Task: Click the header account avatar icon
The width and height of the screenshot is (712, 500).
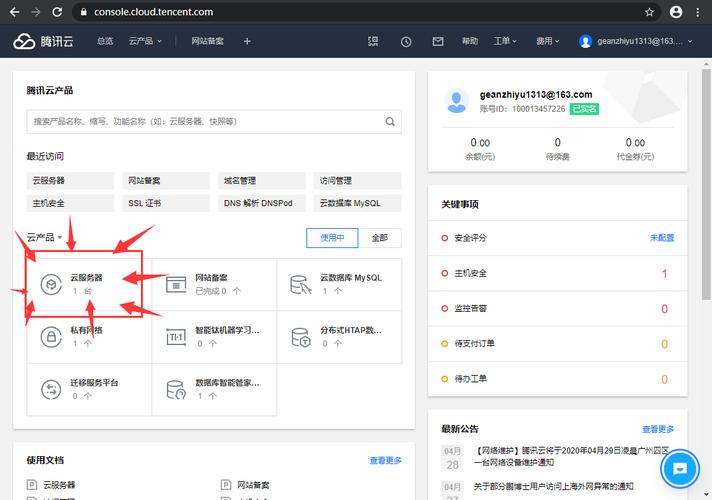Action: 585,41
